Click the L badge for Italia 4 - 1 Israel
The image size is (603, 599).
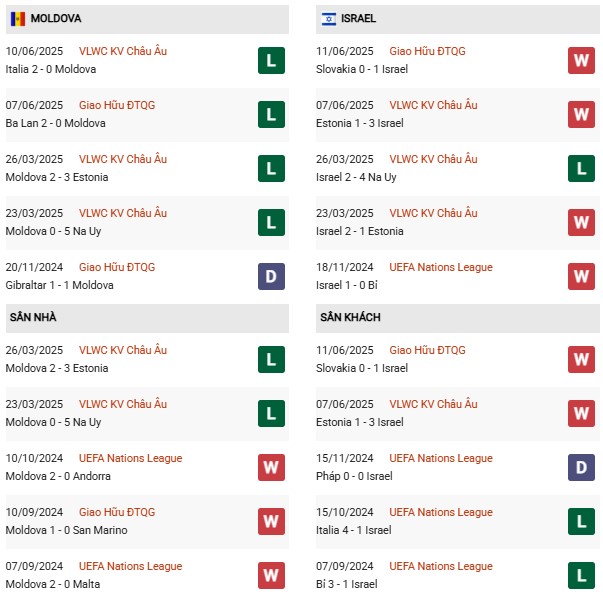[x=581, y=522]
